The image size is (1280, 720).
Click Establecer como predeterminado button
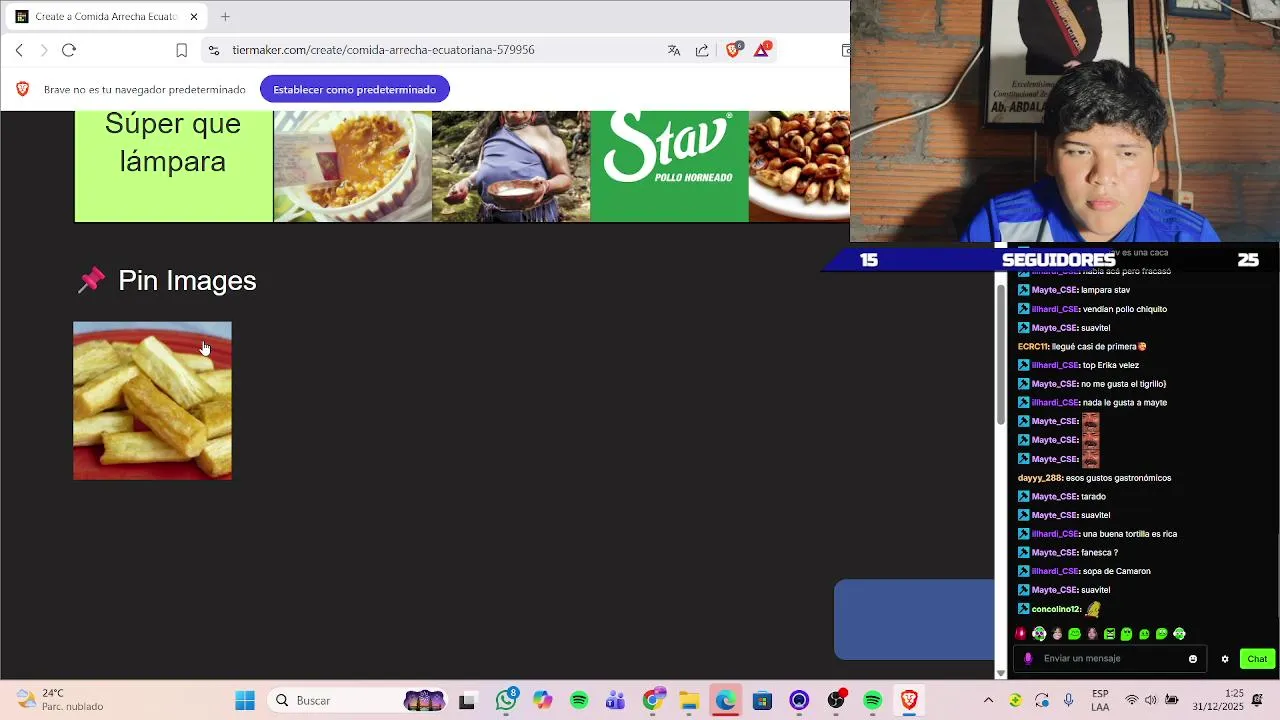354,89
